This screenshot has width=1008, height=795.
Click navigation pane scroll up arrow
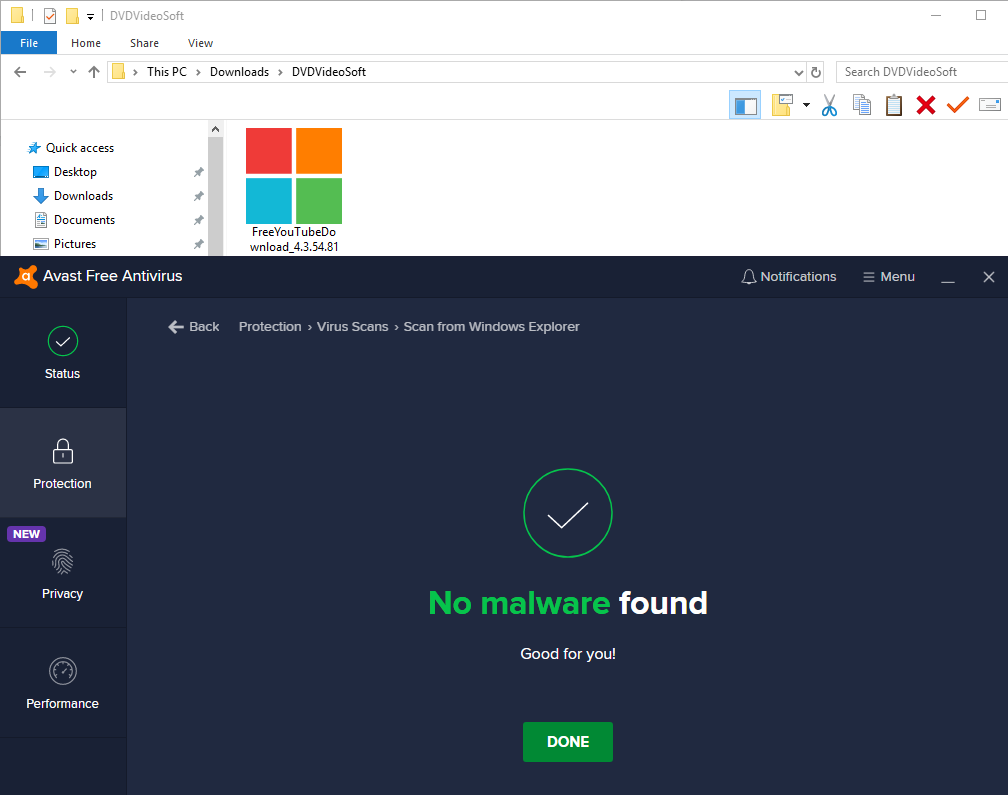coord(215,129)
